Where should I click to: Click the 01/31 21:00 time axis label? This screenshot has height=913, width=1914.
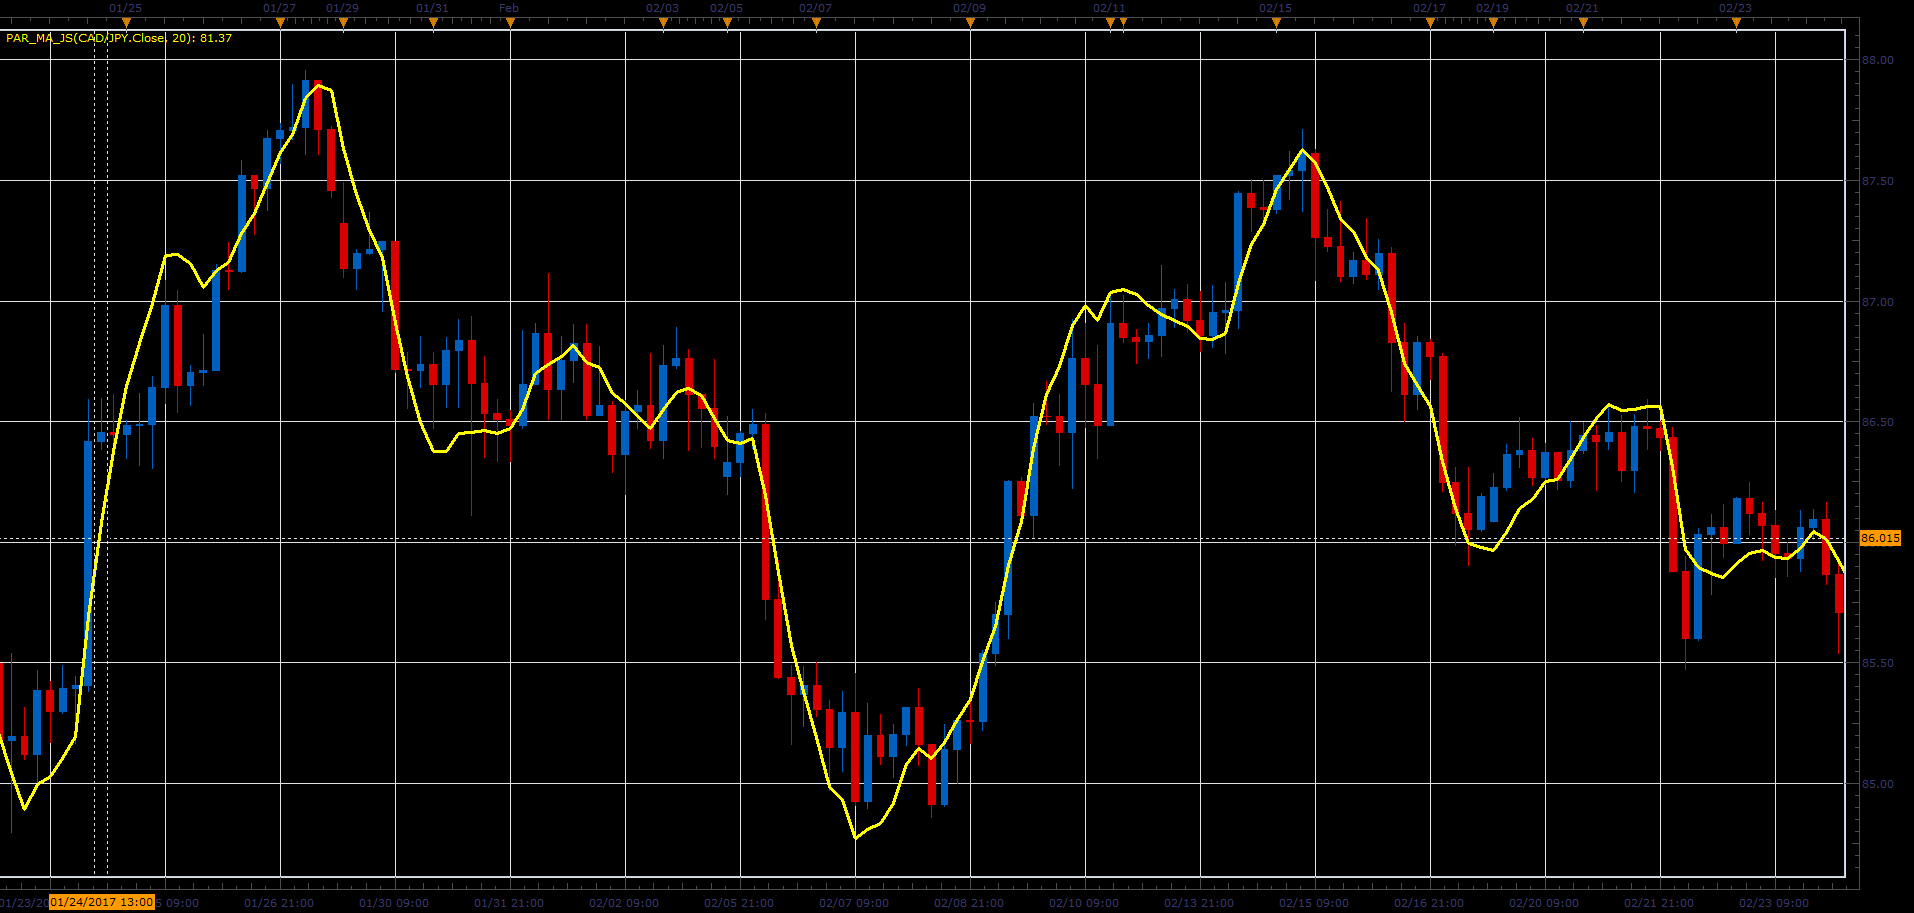[509, 903]
